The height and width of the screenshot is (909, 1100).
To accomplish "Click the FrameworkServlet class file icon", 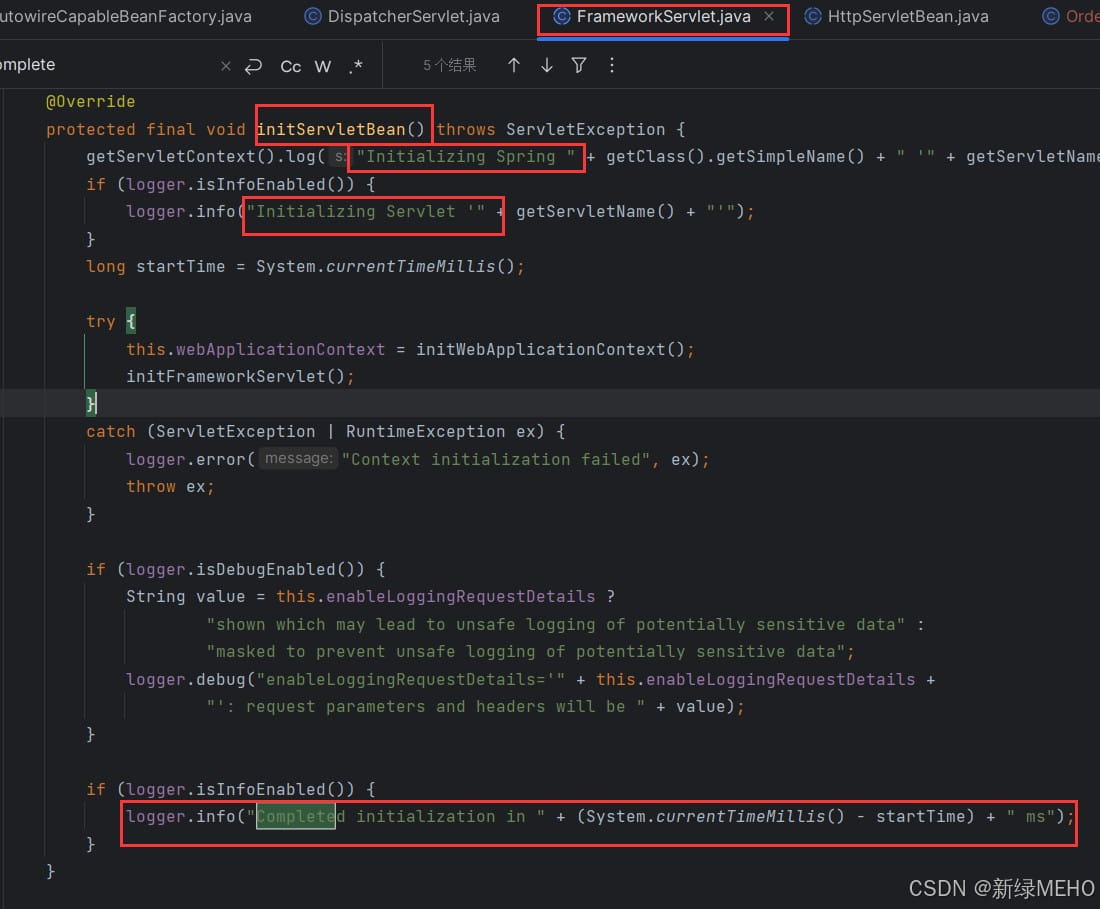I will click(x=562, y=16).
